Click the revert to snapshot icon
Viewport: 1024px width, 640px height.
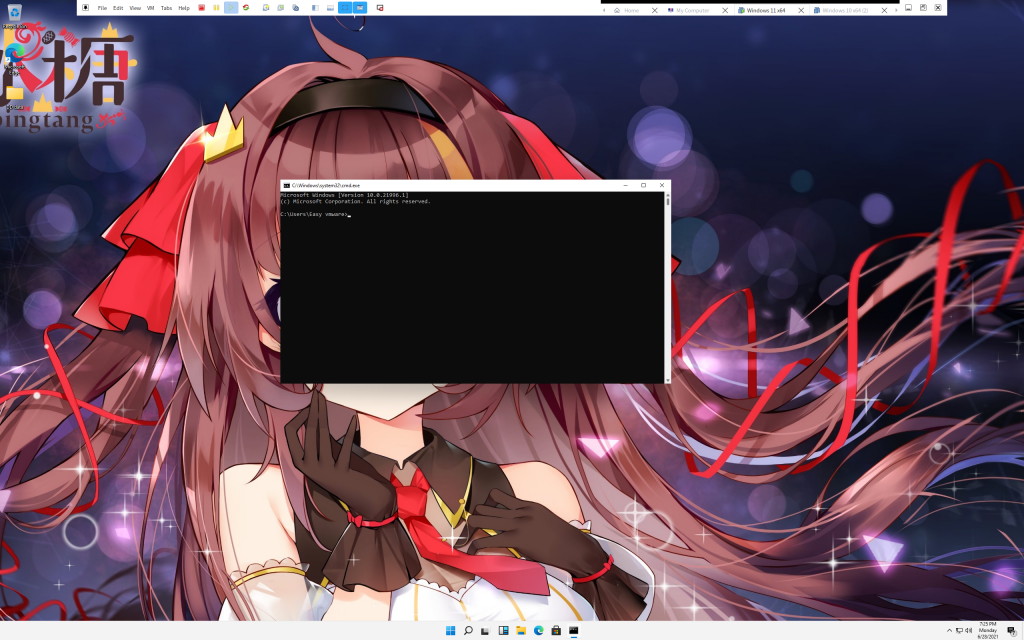click(281, 8)
